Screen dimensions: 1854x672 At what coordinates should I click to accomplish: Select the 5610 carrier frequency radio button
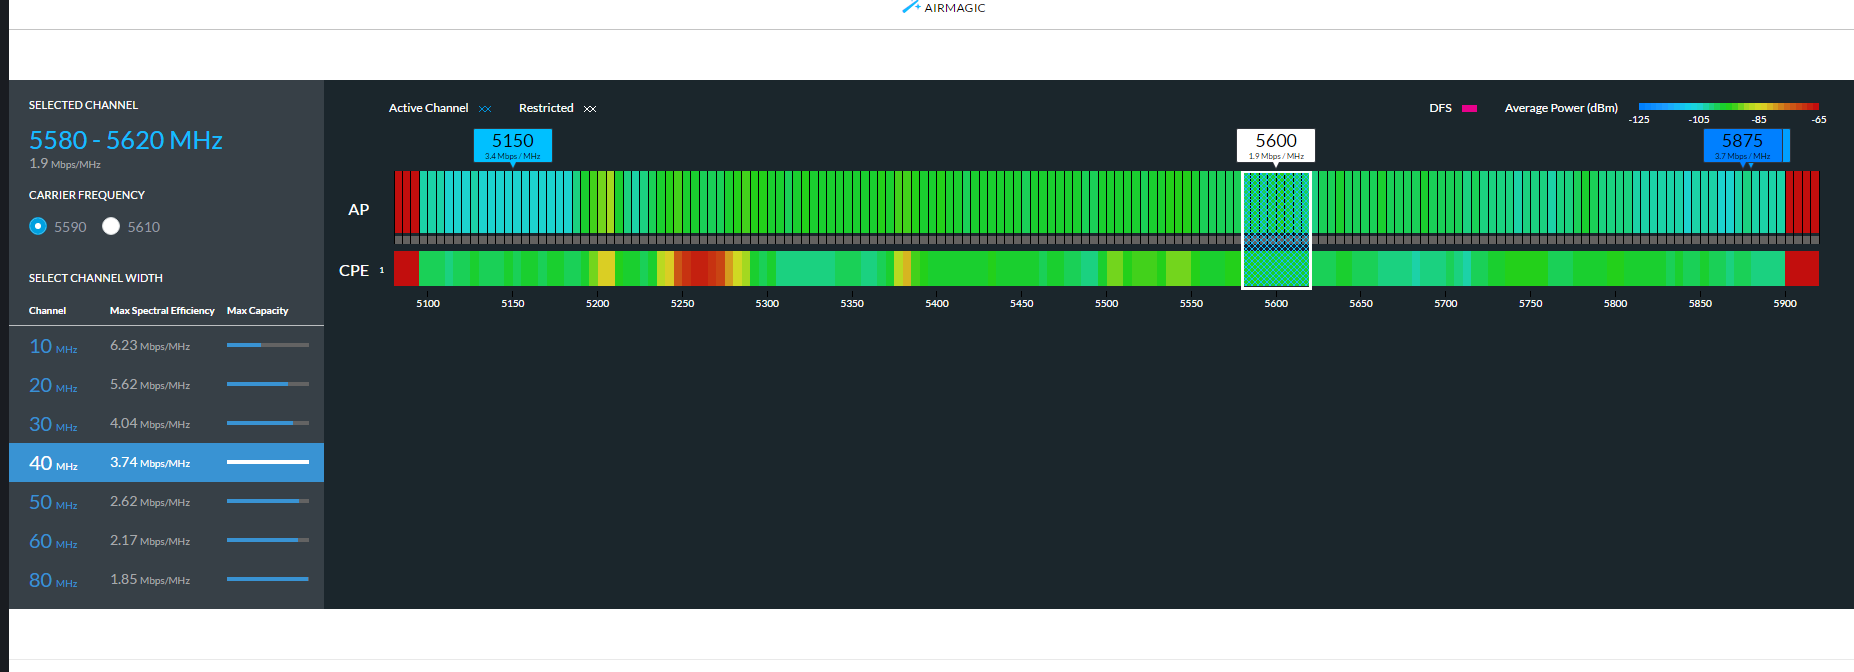[111, 226]
